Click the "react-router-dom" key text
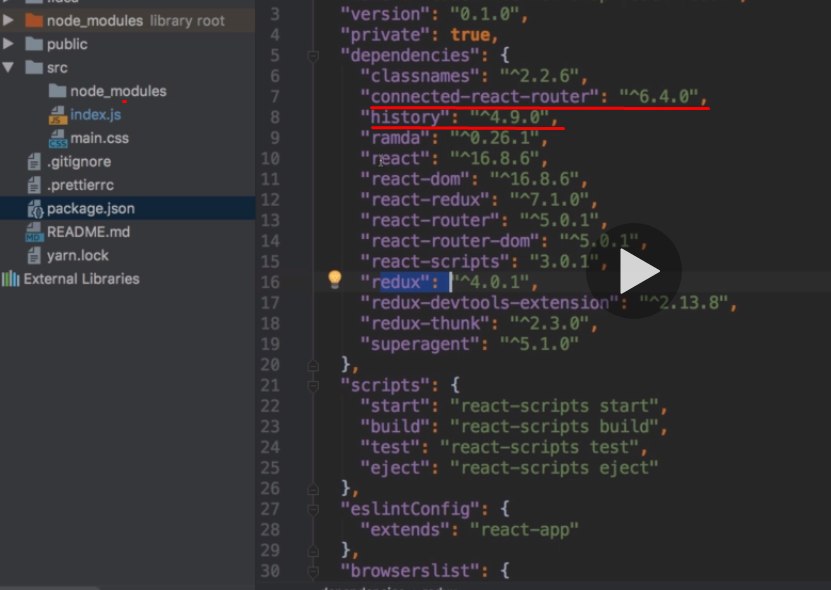 point(450,241)
